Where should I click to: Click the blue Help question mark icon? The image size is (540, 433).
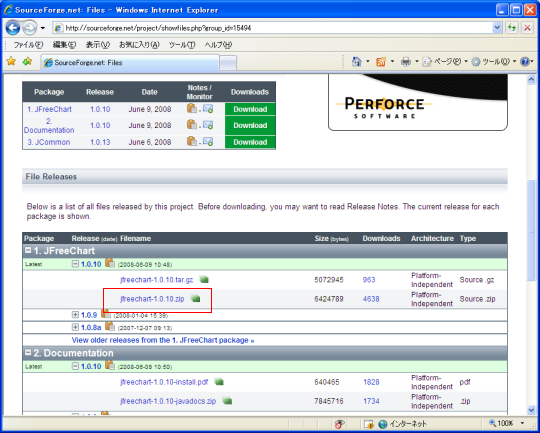[x=525, y=62]
